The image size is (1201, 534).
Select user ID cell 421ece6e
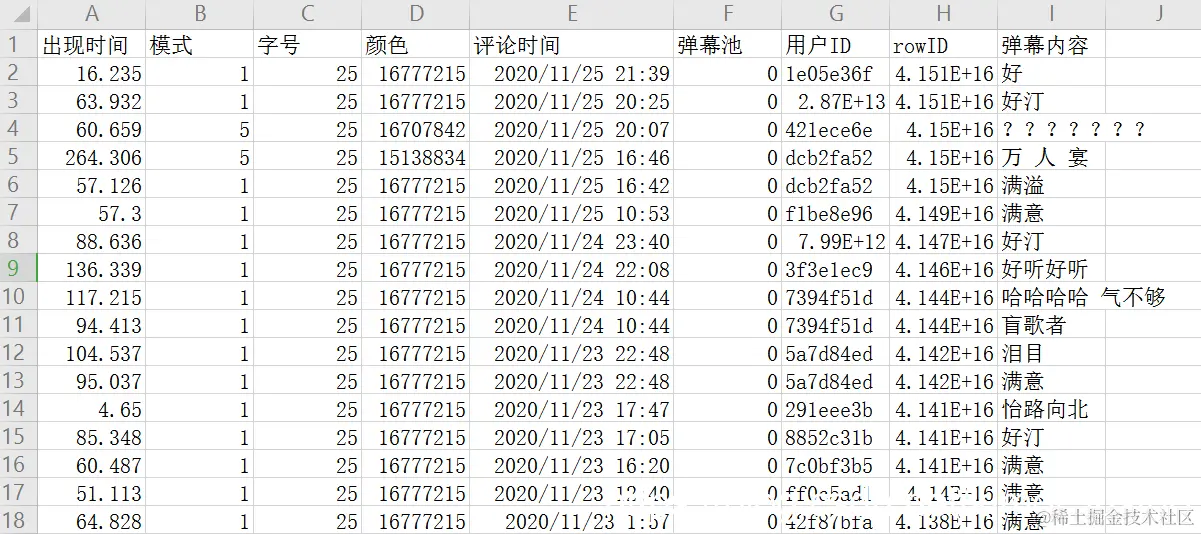pyautogui.click(x=836, y=129)
